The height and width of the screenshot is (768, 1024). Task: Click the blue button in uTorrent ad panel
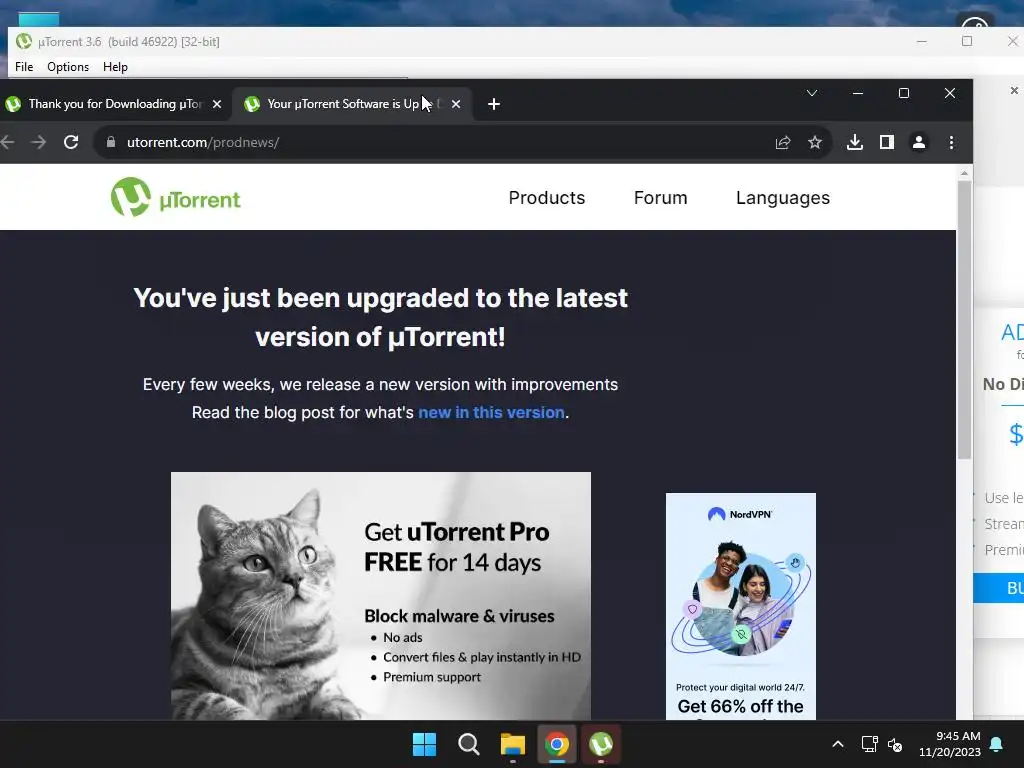pyautogui.click(x=999, y=588)
